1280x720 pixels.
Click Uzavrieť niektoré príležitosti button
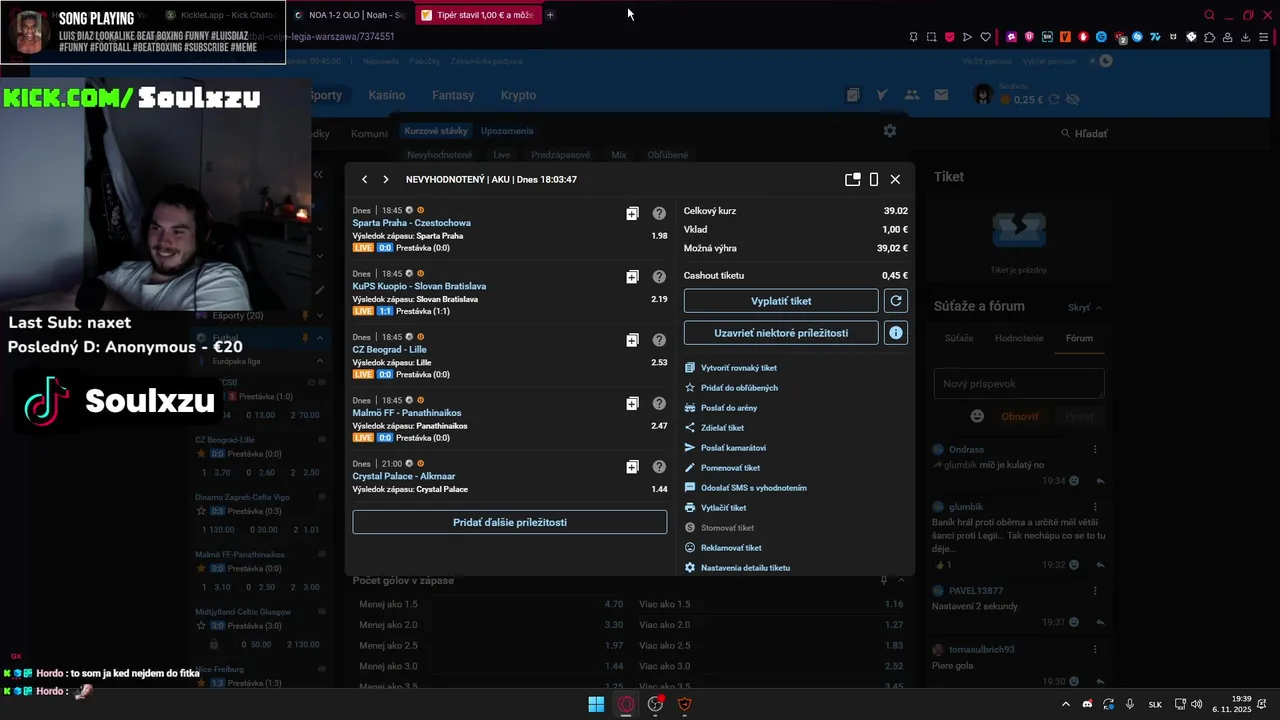pyautogui.click(x=781, y=333)
